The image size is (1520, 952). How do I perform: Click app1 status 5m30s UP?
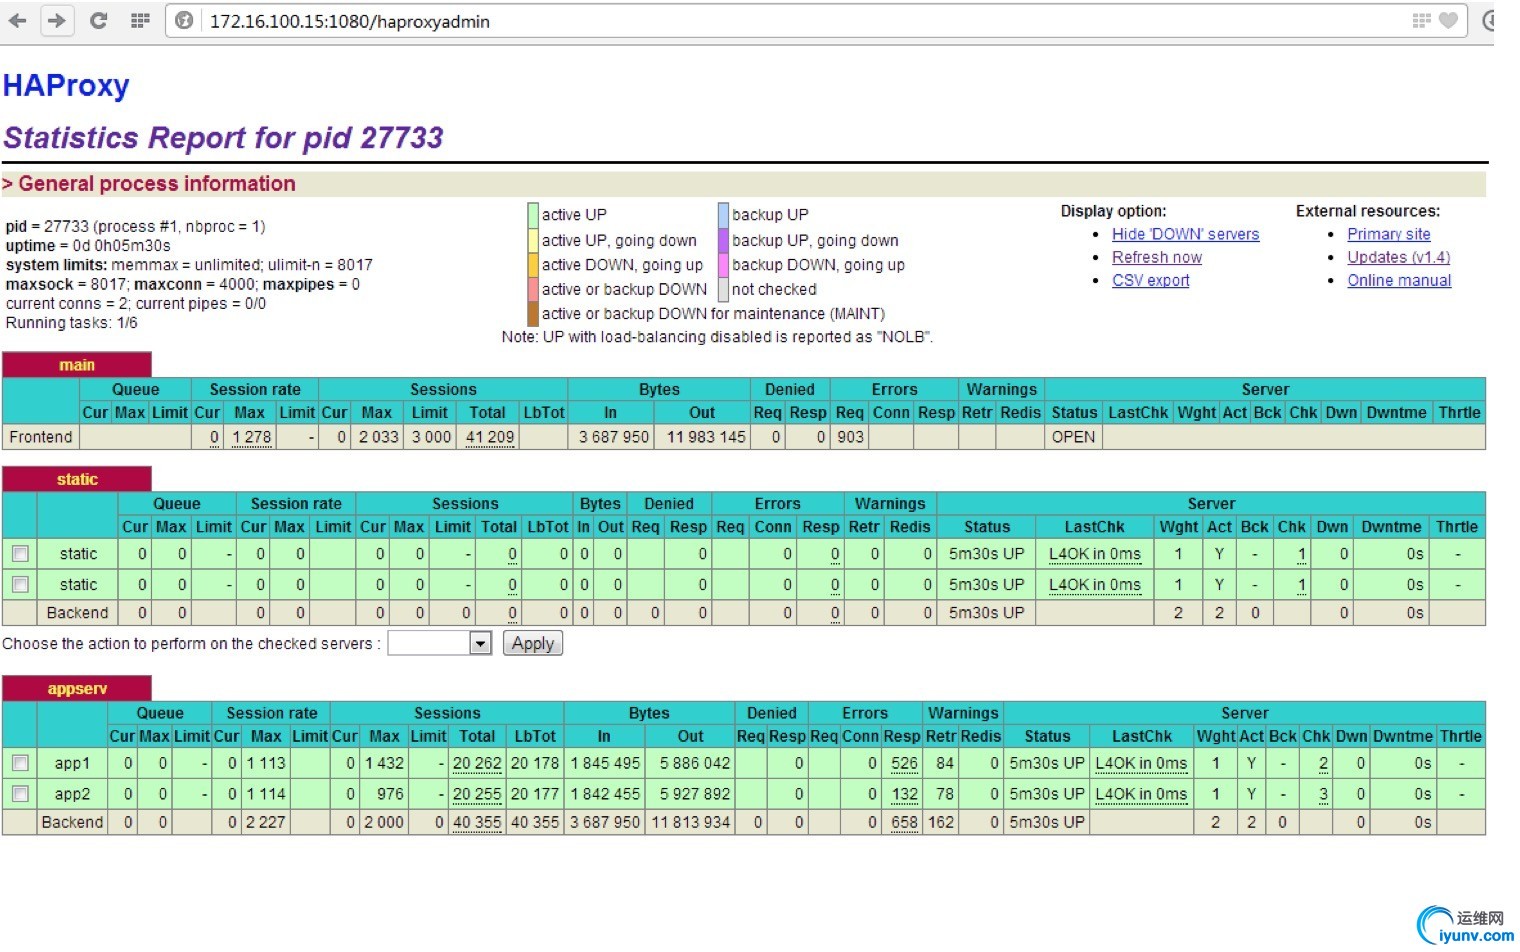pos(1047,763)
